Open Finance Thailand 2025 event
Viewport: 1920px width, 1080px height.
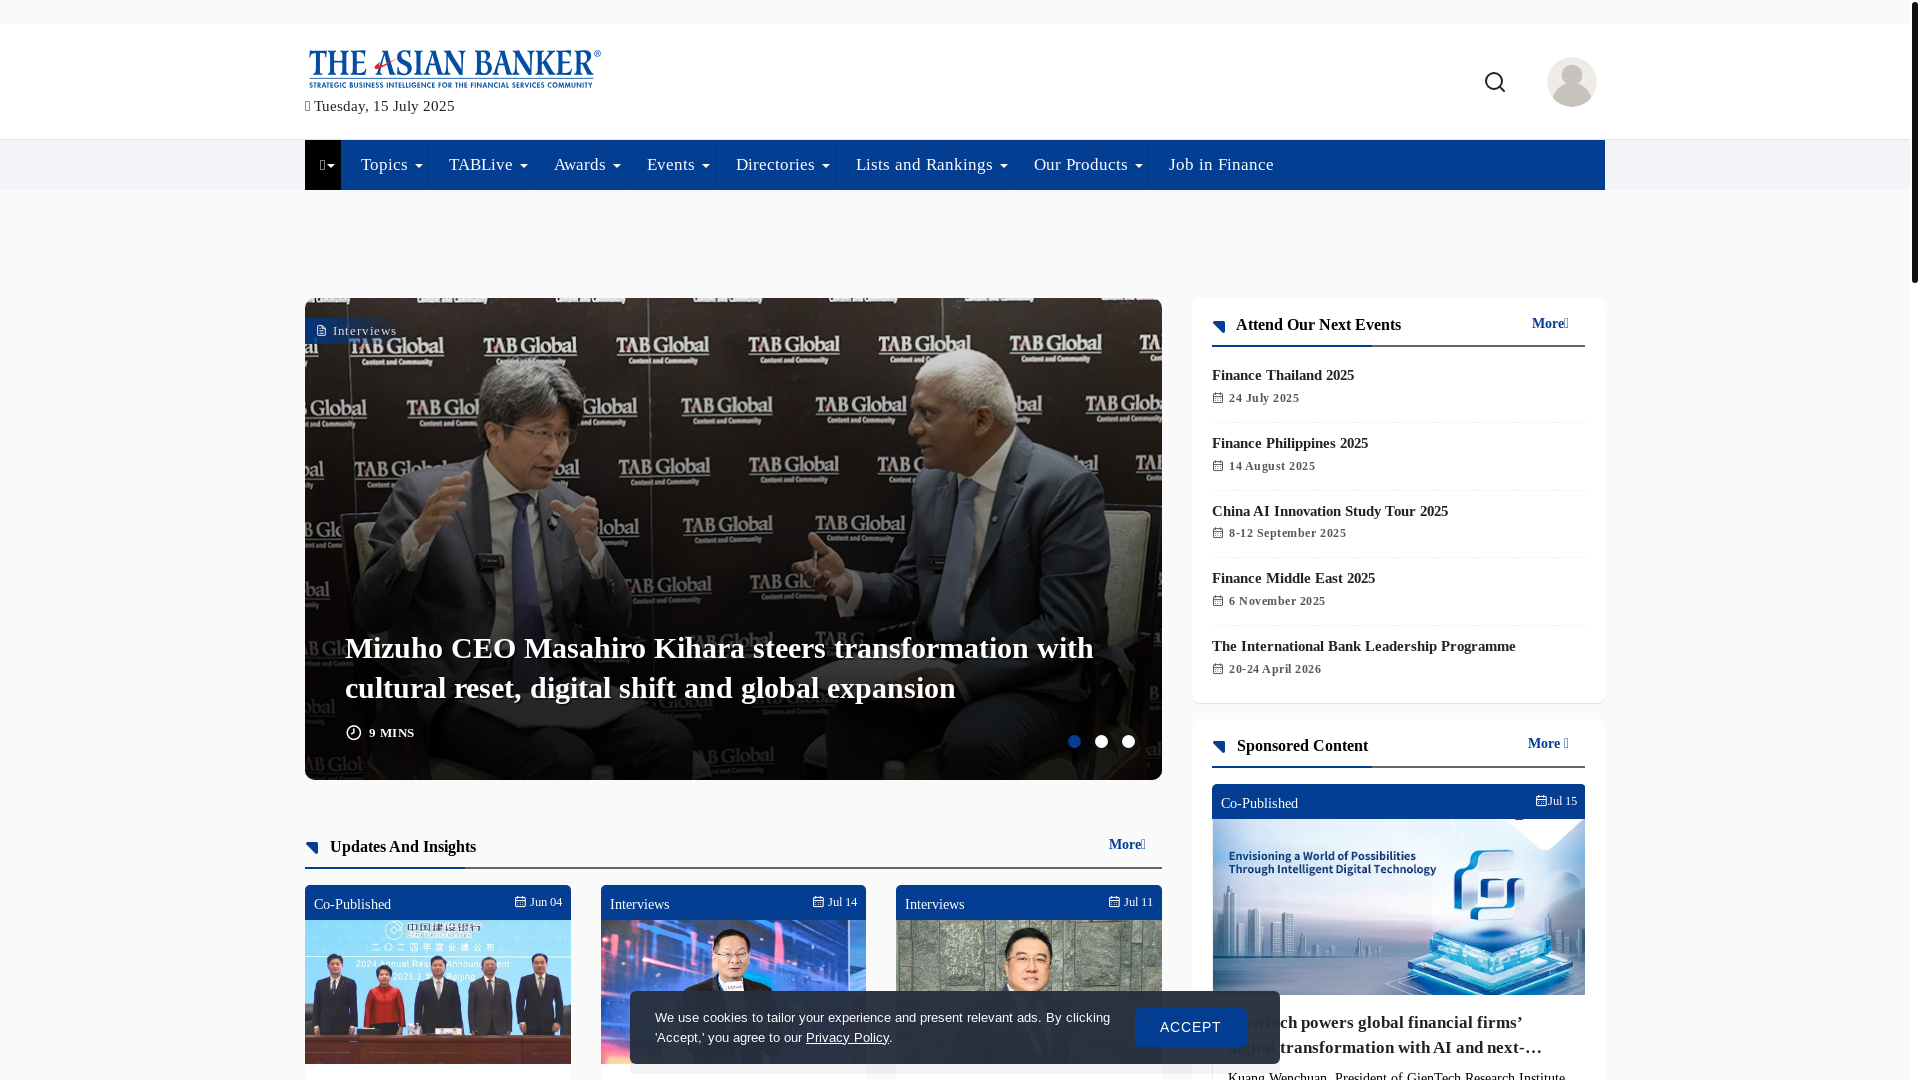(x=1282, y=375)
